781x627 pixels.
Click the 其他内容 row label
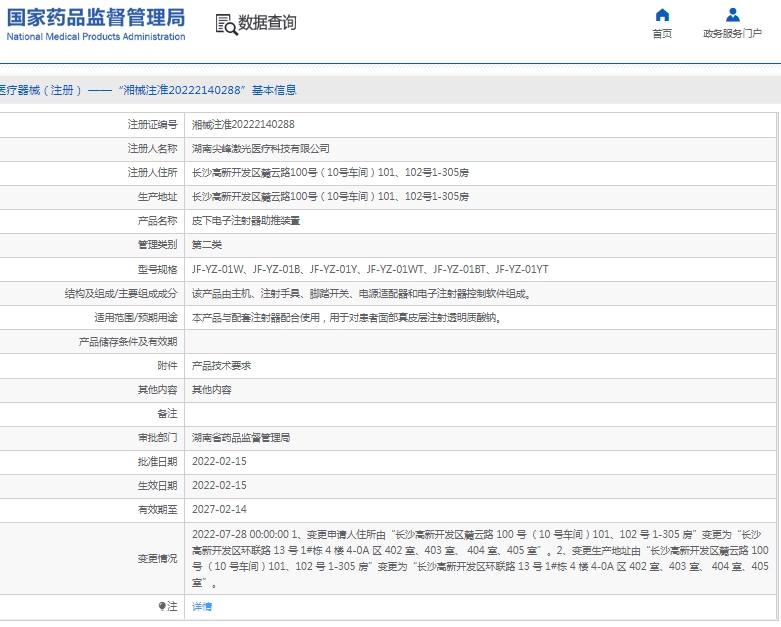click(x=157, y=389)
